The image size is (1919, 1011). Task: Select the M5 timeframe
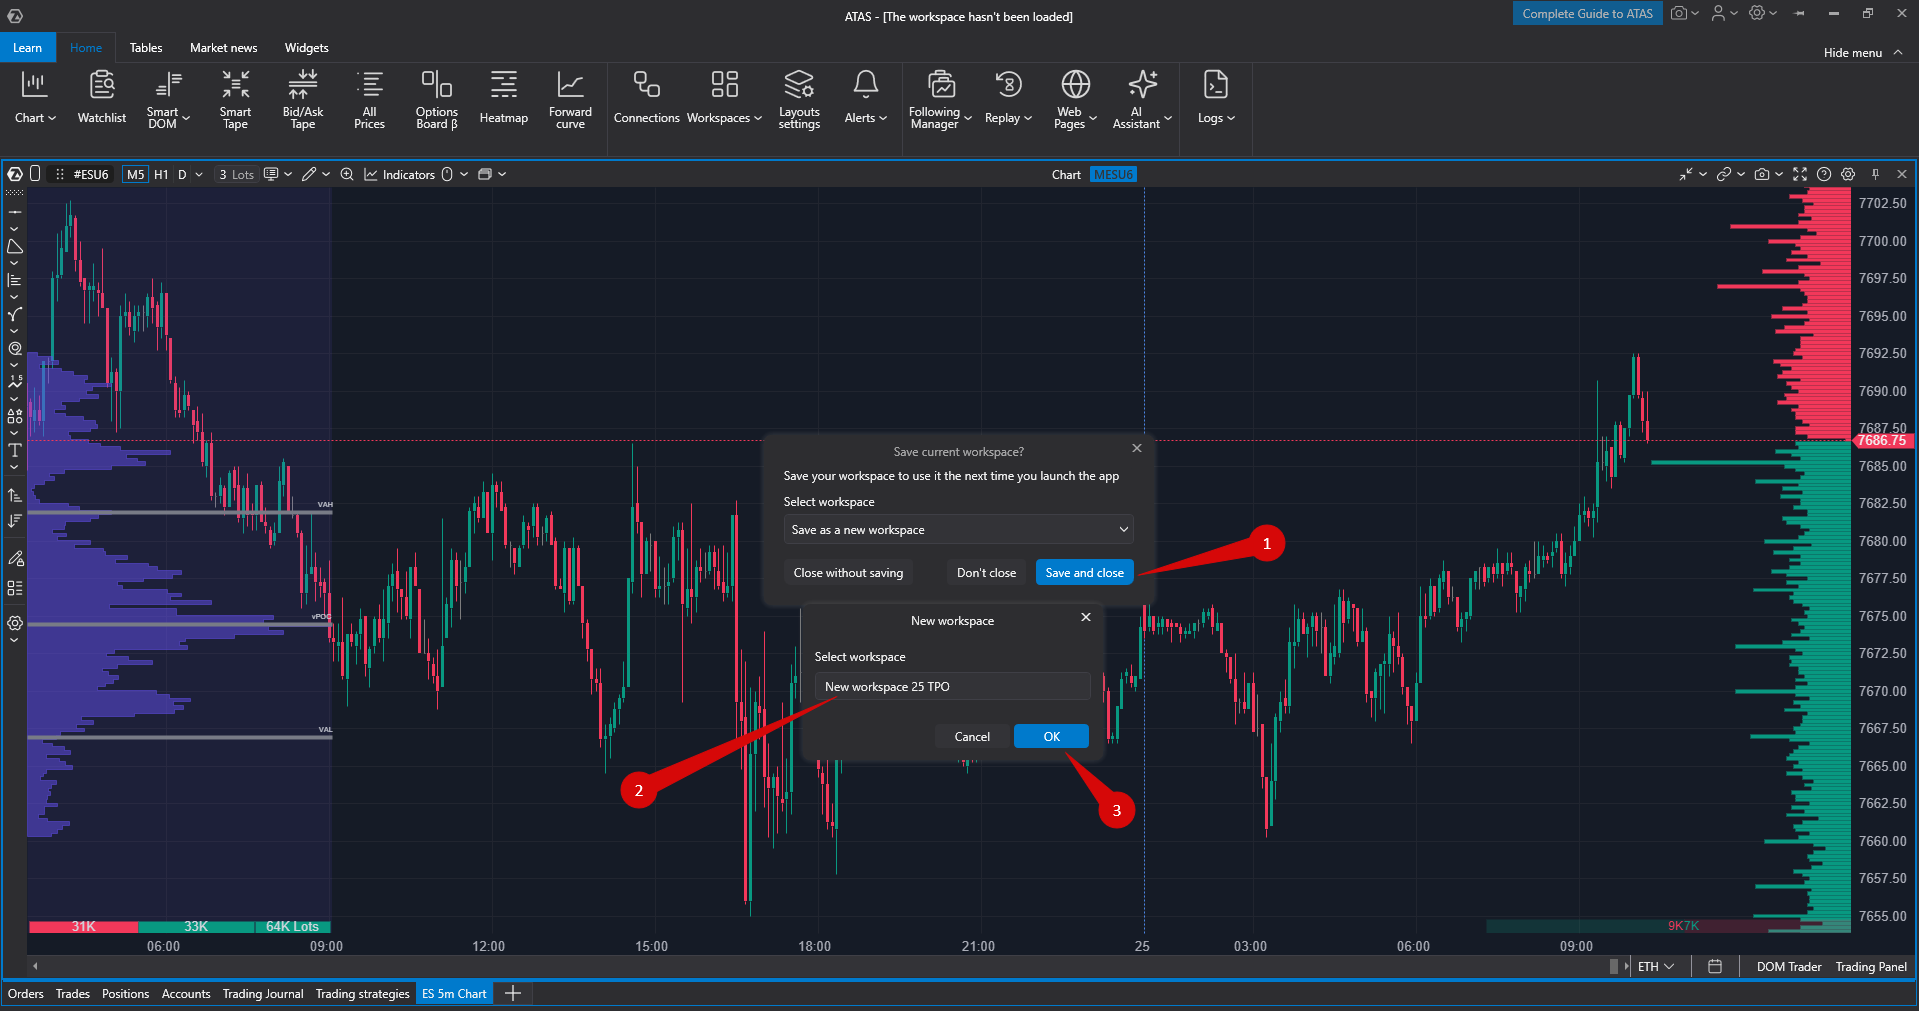[x=135, y=174]
